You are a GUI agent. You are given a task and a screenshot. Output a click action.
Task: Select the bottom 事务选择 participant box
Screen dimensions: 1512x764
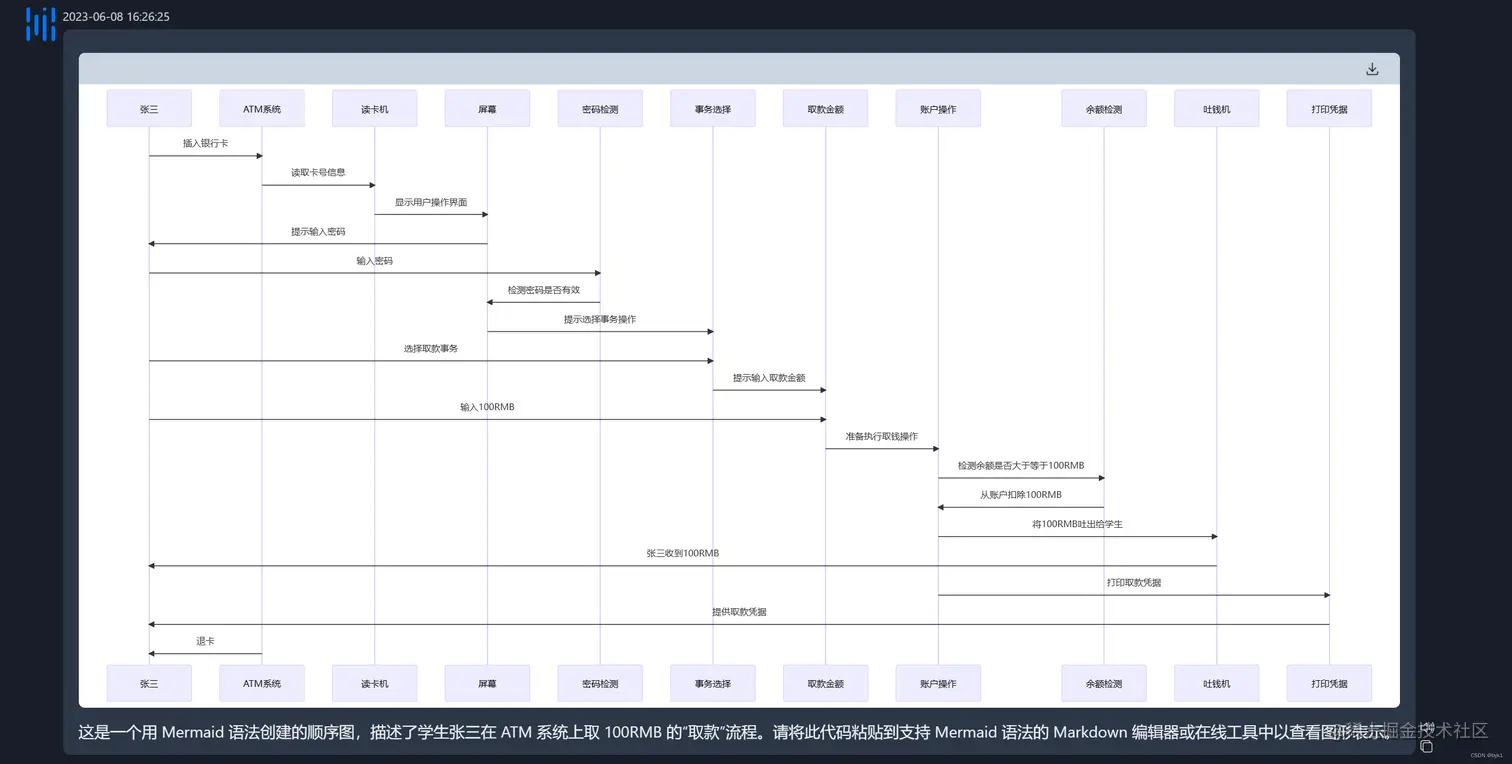(713, 684)
